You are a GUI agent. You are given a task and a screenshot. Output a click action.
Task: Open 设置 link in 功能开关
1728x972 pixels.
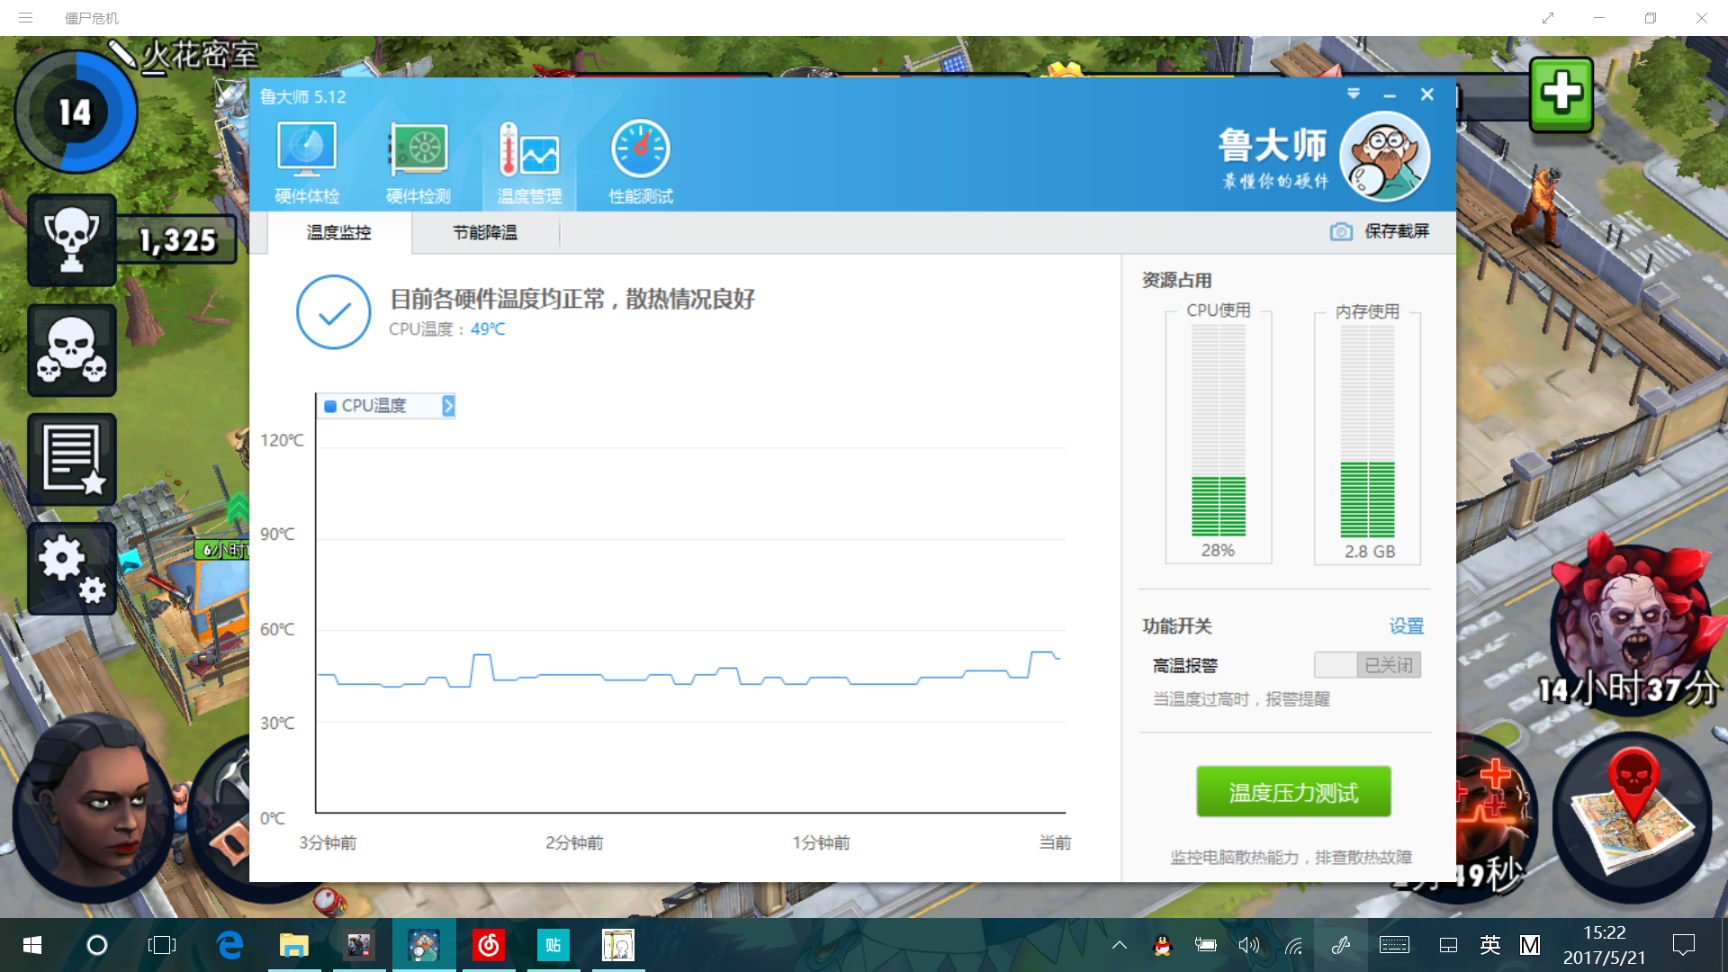click(x=1406, y=626)
